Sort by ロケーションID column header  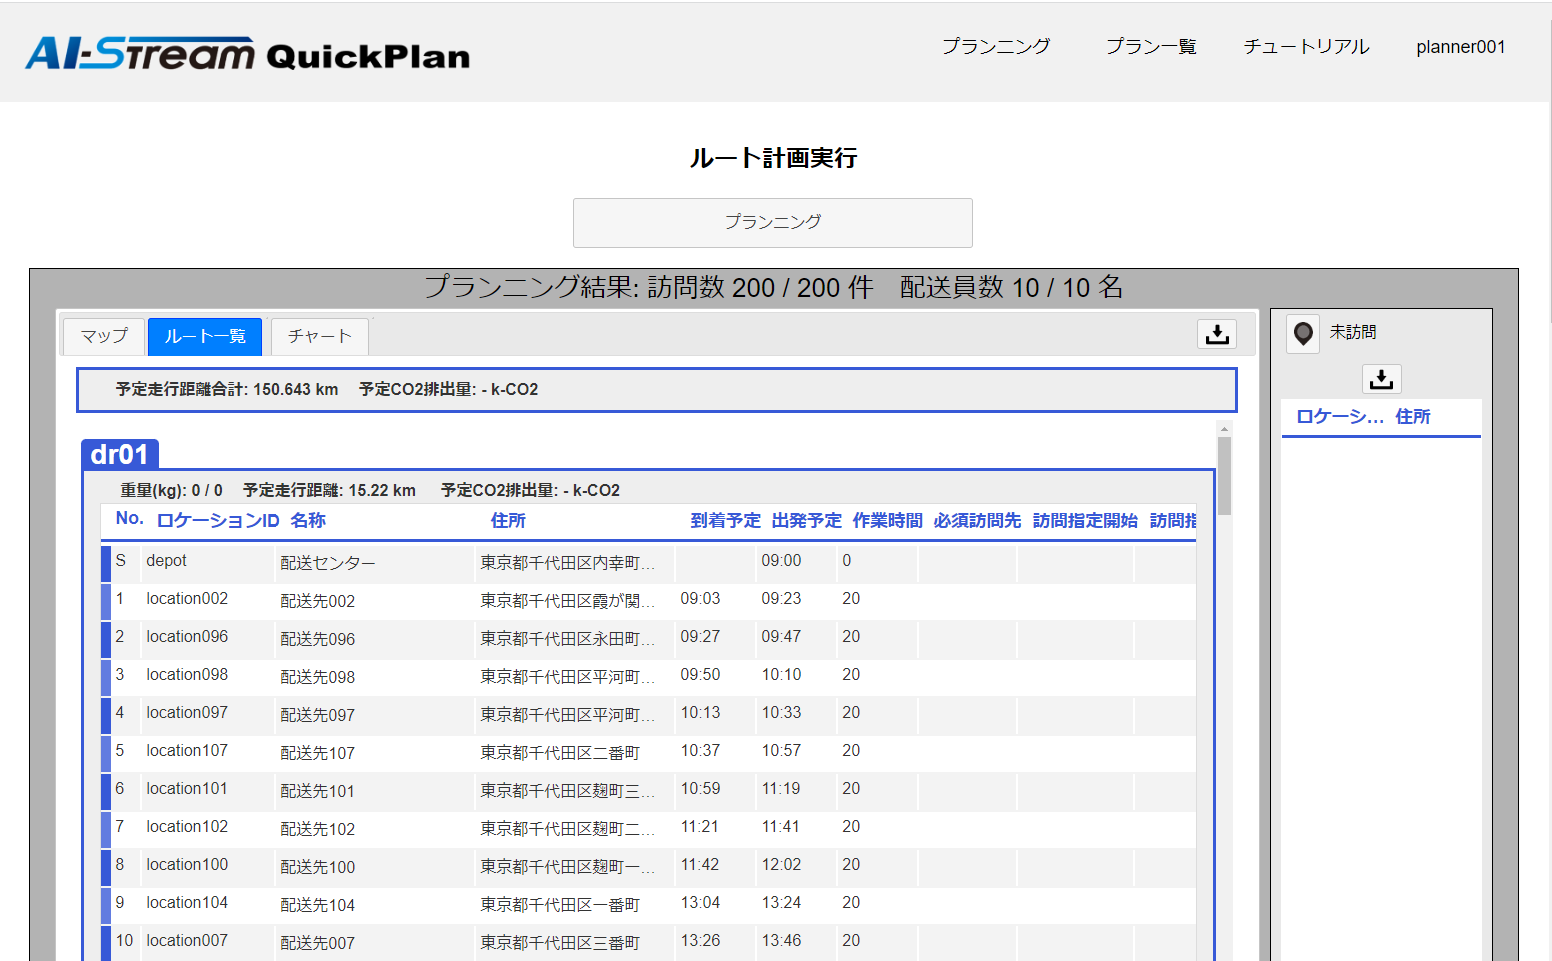click(218, 521)
